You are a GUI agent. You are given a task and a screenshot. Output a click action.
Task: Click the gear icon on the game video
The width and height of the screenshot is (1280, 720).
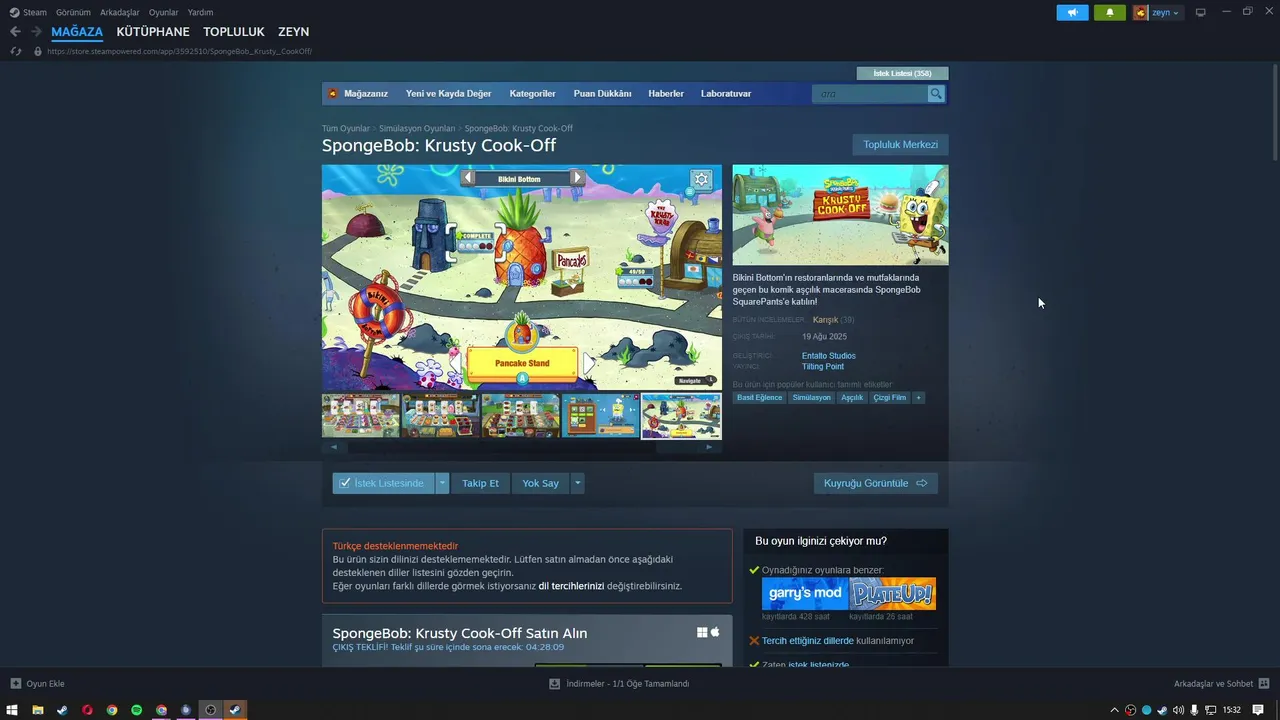(701, 180)
